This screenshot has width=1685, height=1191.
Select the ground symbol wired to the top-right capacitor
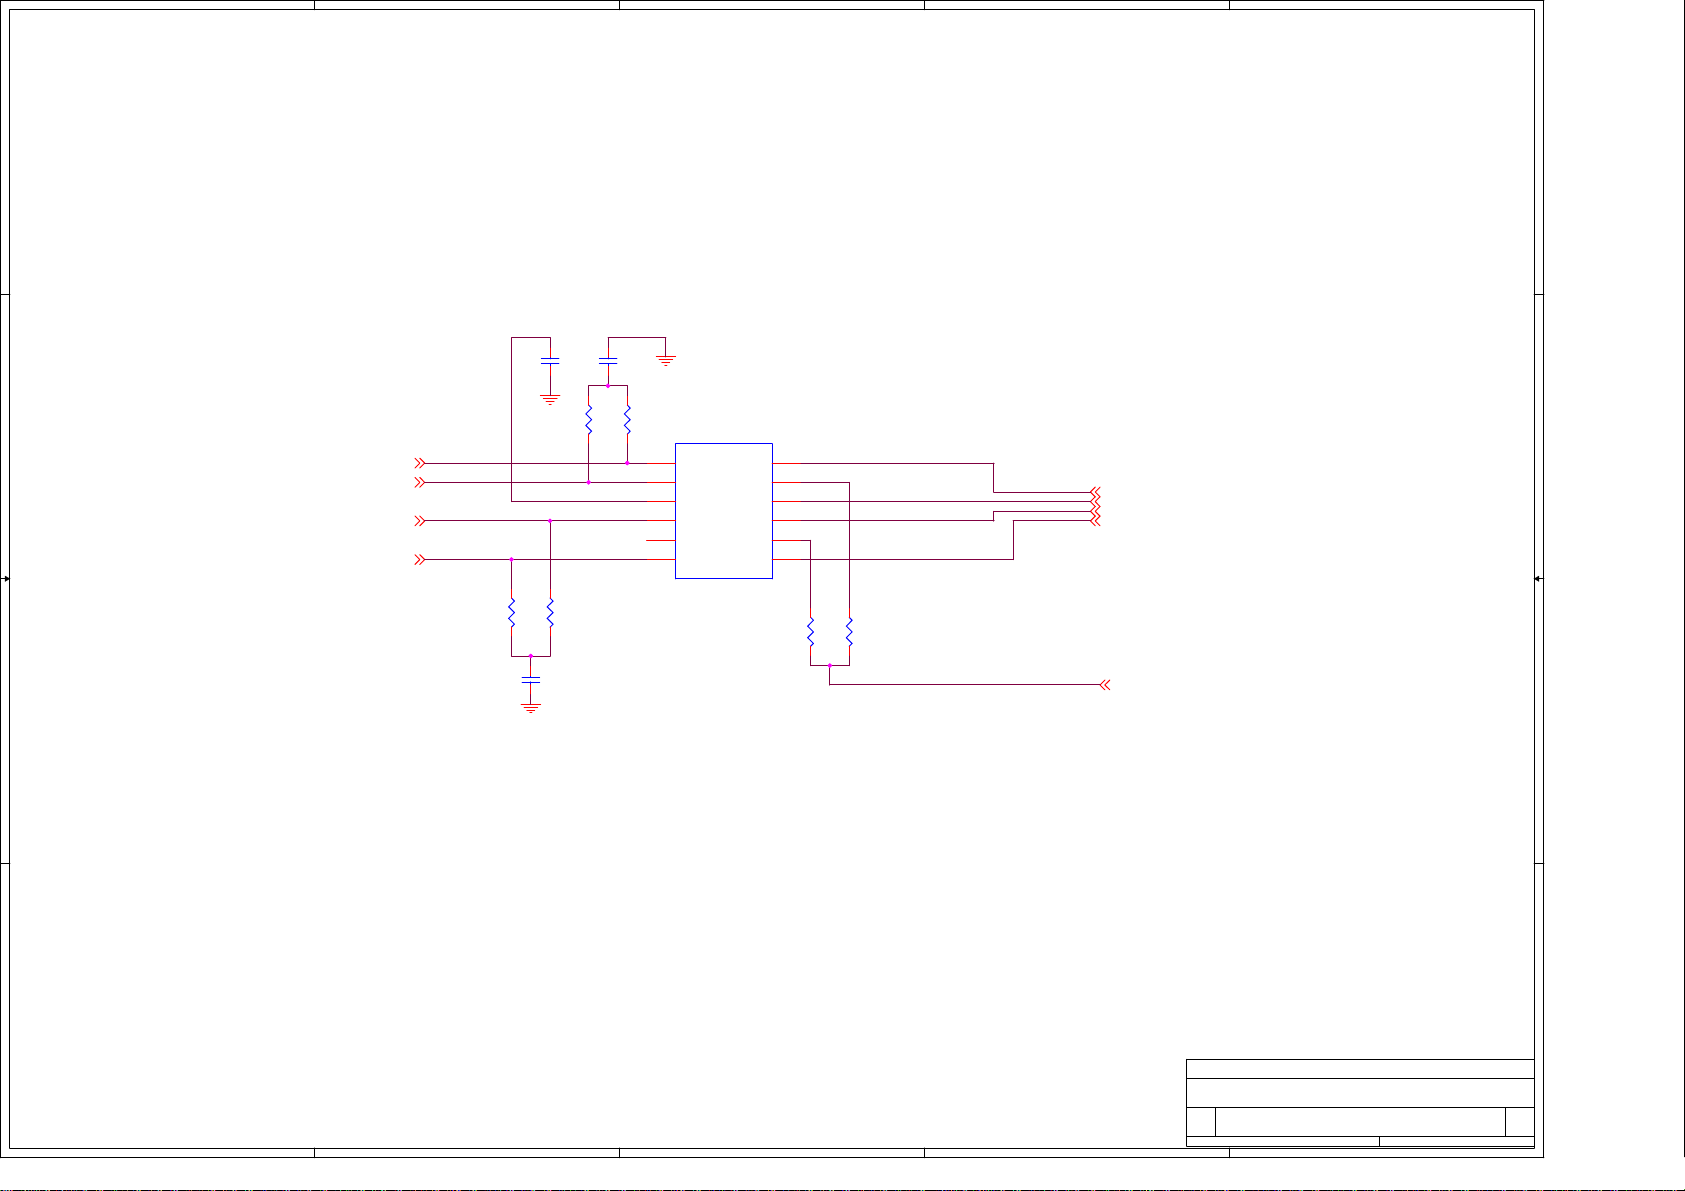click(x=666, y=360)
